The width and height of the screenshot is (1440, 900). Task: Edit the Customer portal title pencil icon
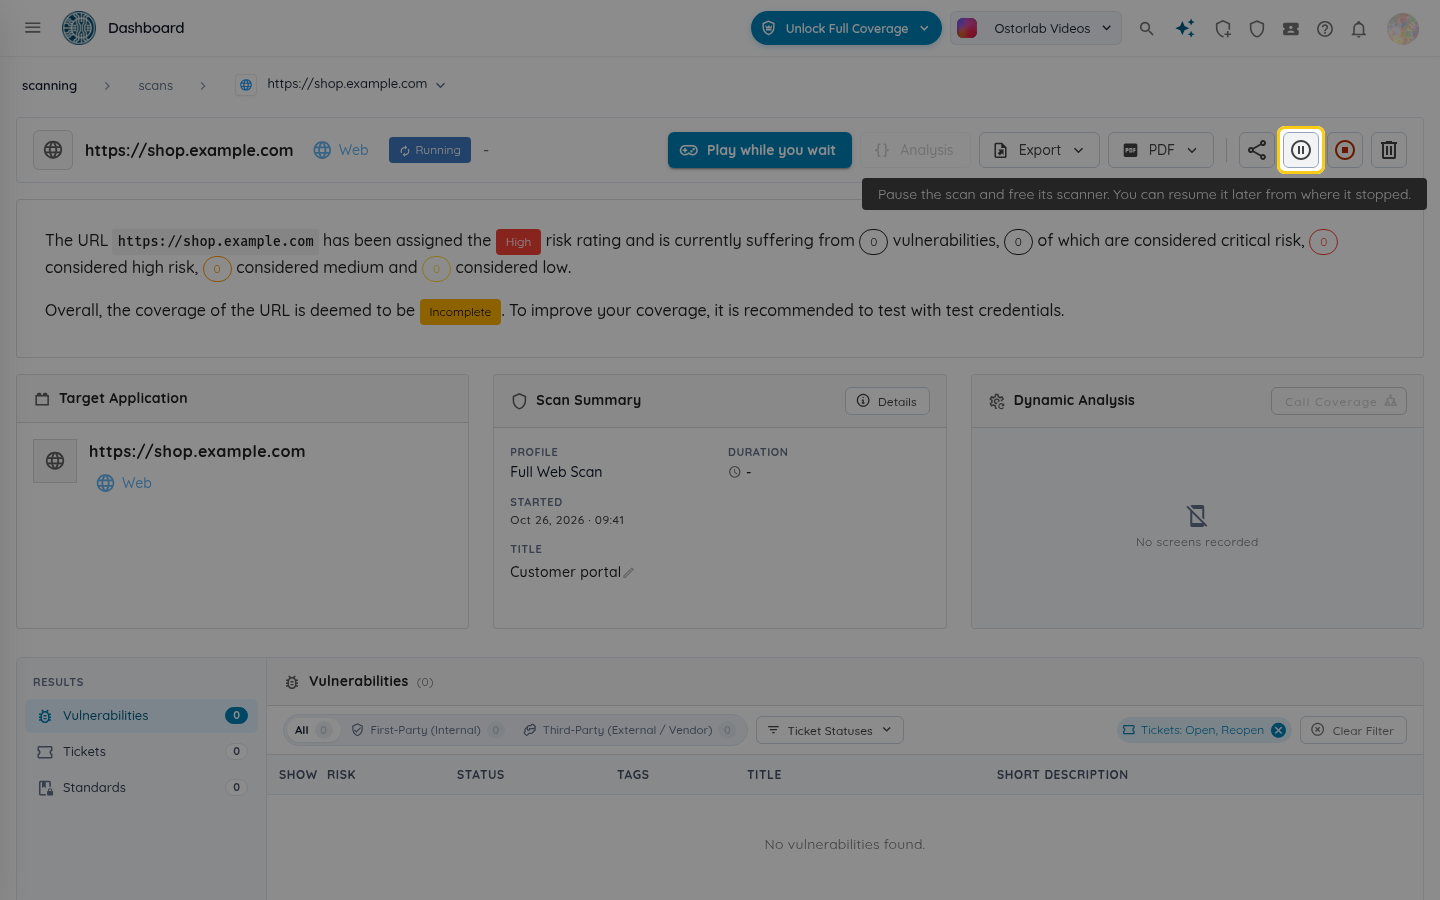point(629,573)
